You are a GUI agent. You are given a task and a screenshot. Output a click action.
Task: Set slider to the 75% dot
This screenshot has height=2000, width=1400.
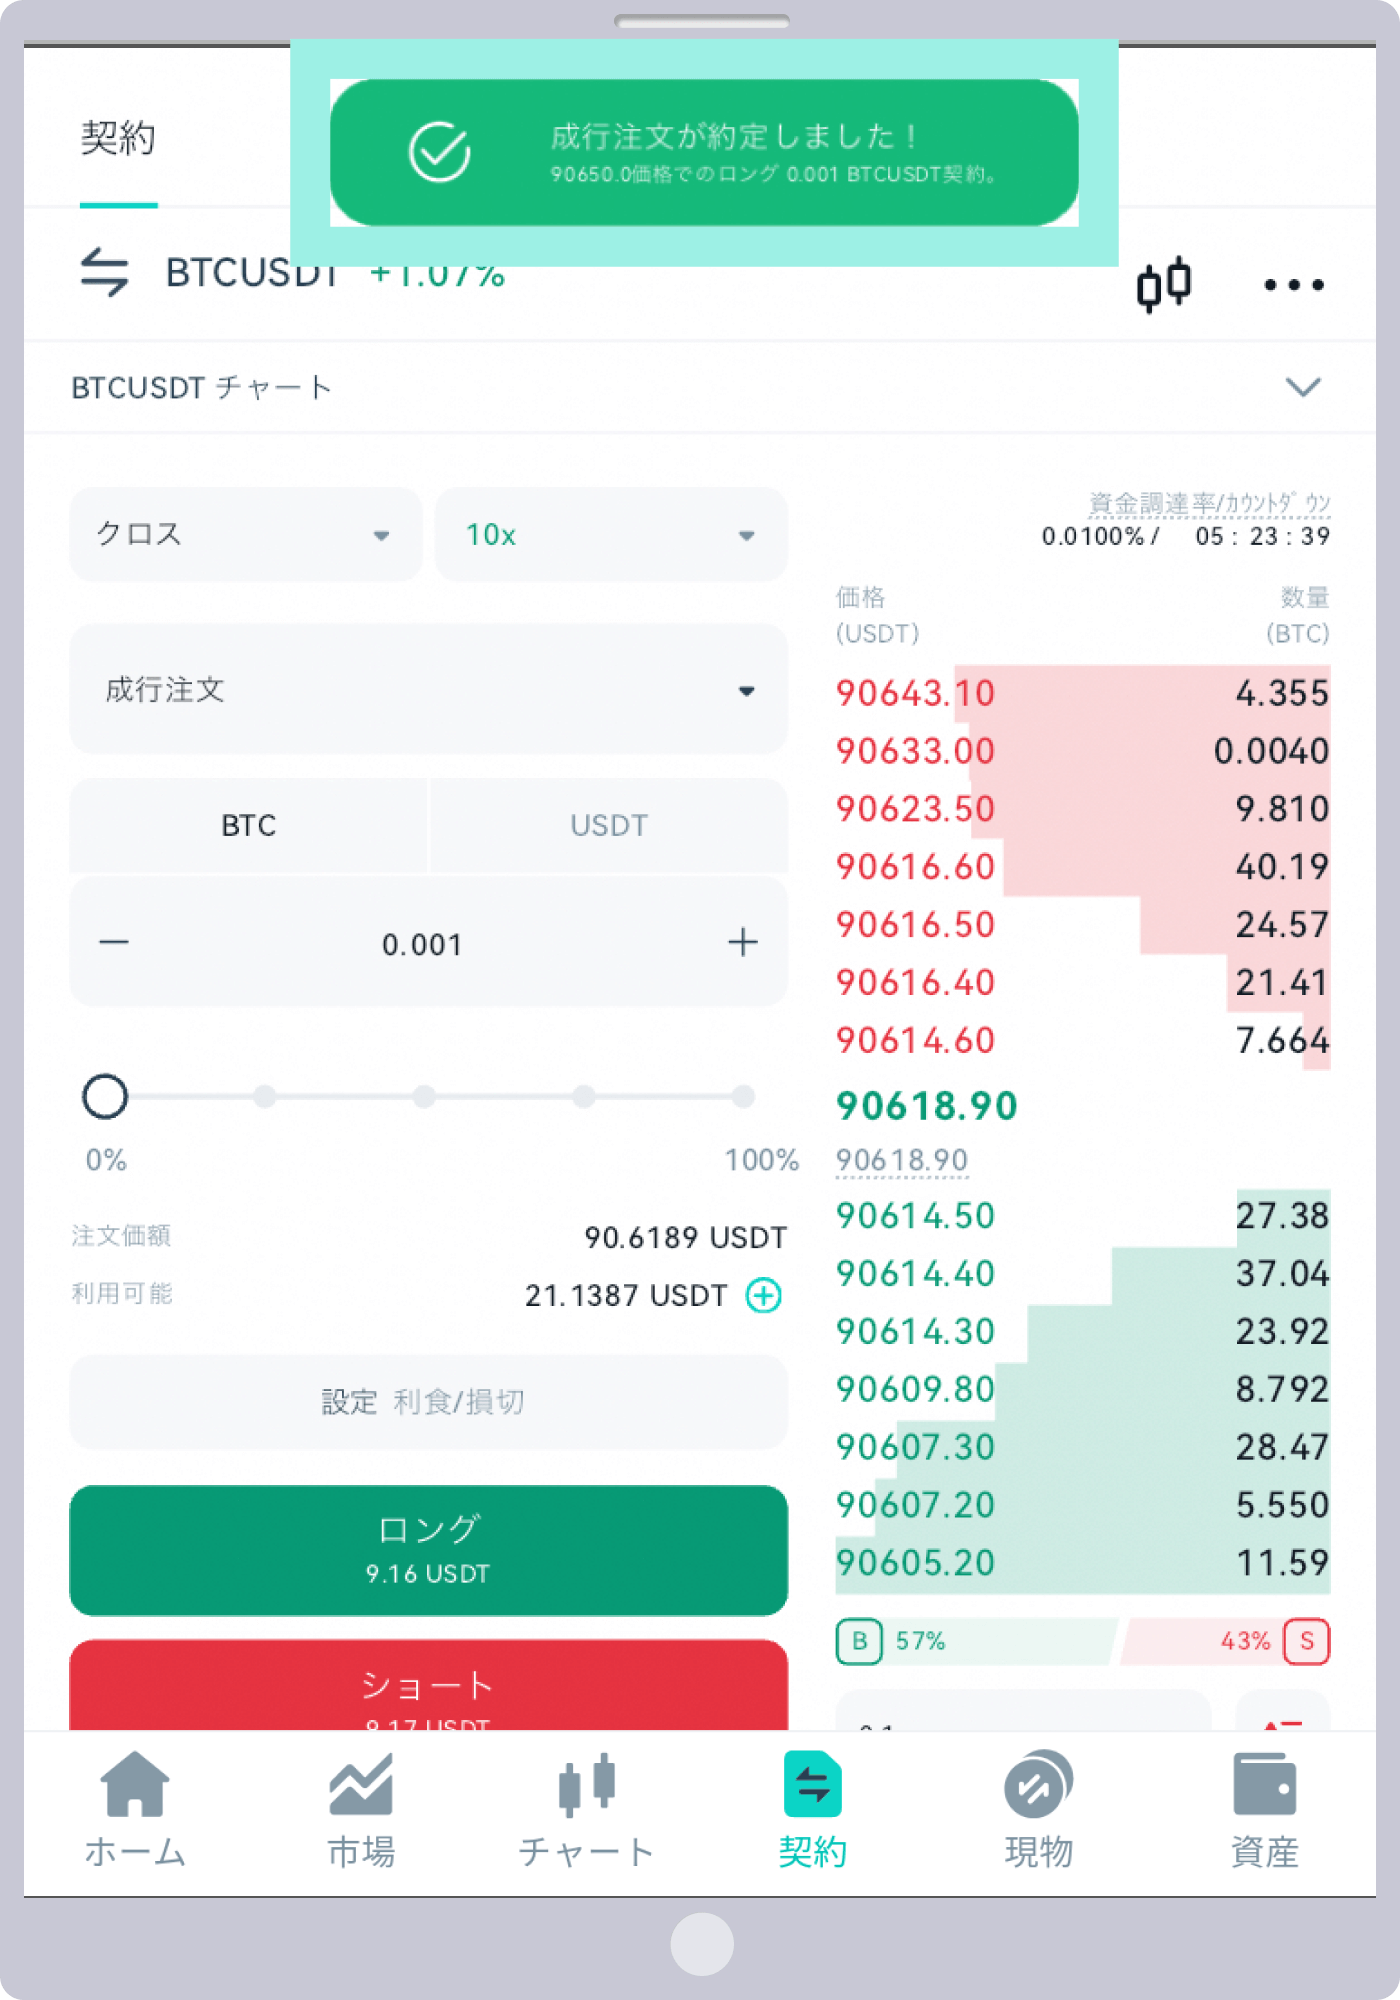coord(584,1096)
